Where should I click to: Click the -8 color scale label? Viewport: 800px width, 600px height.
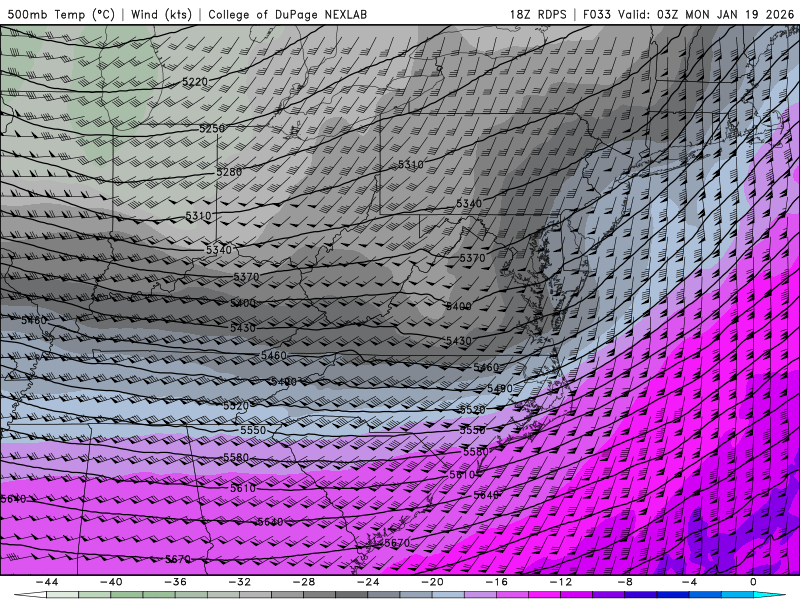pos(625,582)
